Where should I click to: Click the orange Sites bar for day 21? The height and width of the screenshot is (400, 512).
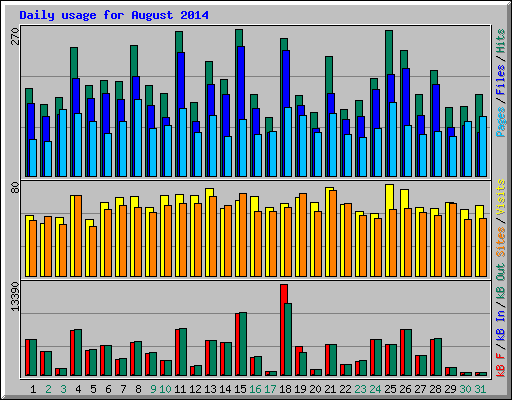[x=333, y=233]
